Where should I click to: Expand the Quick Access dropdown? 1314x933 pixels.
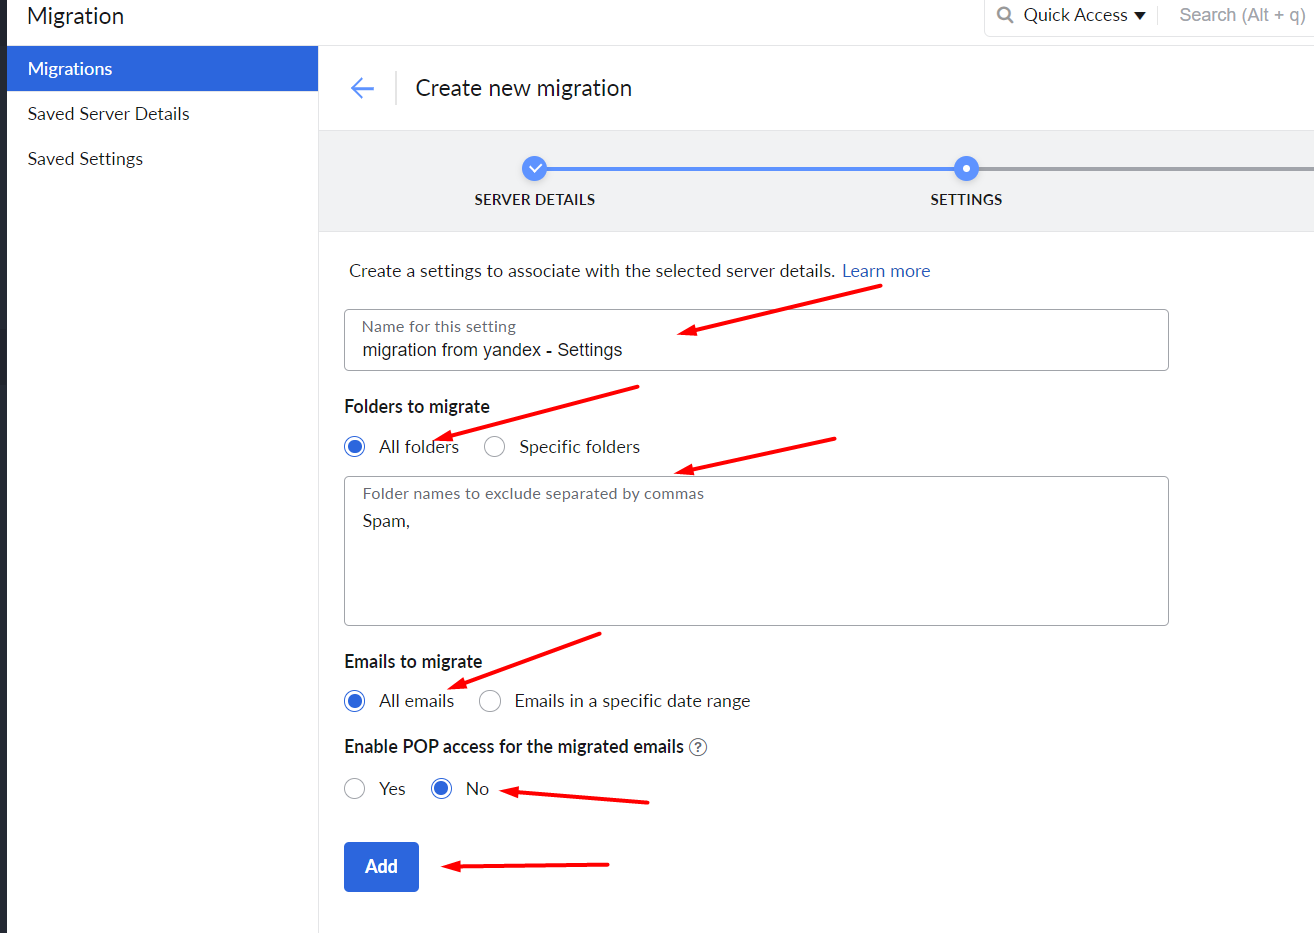[1084, 15]
